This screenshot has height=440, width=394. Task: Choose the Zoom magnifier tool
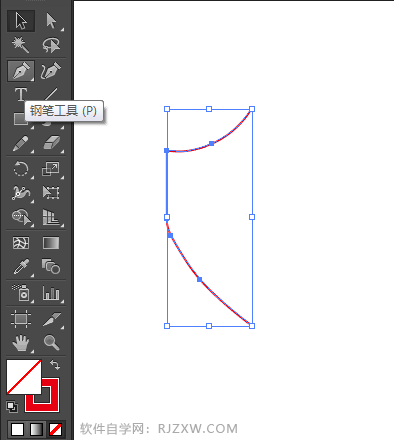[x=51, y=342]
